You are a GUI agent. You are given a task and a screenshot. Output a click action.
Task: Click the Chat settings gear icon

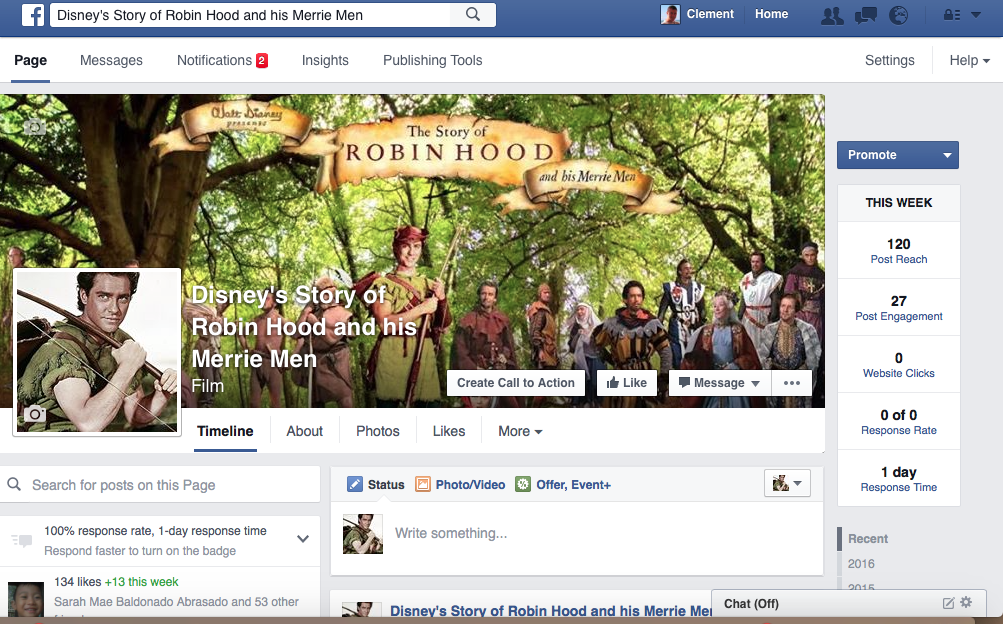tap(966, 602)
